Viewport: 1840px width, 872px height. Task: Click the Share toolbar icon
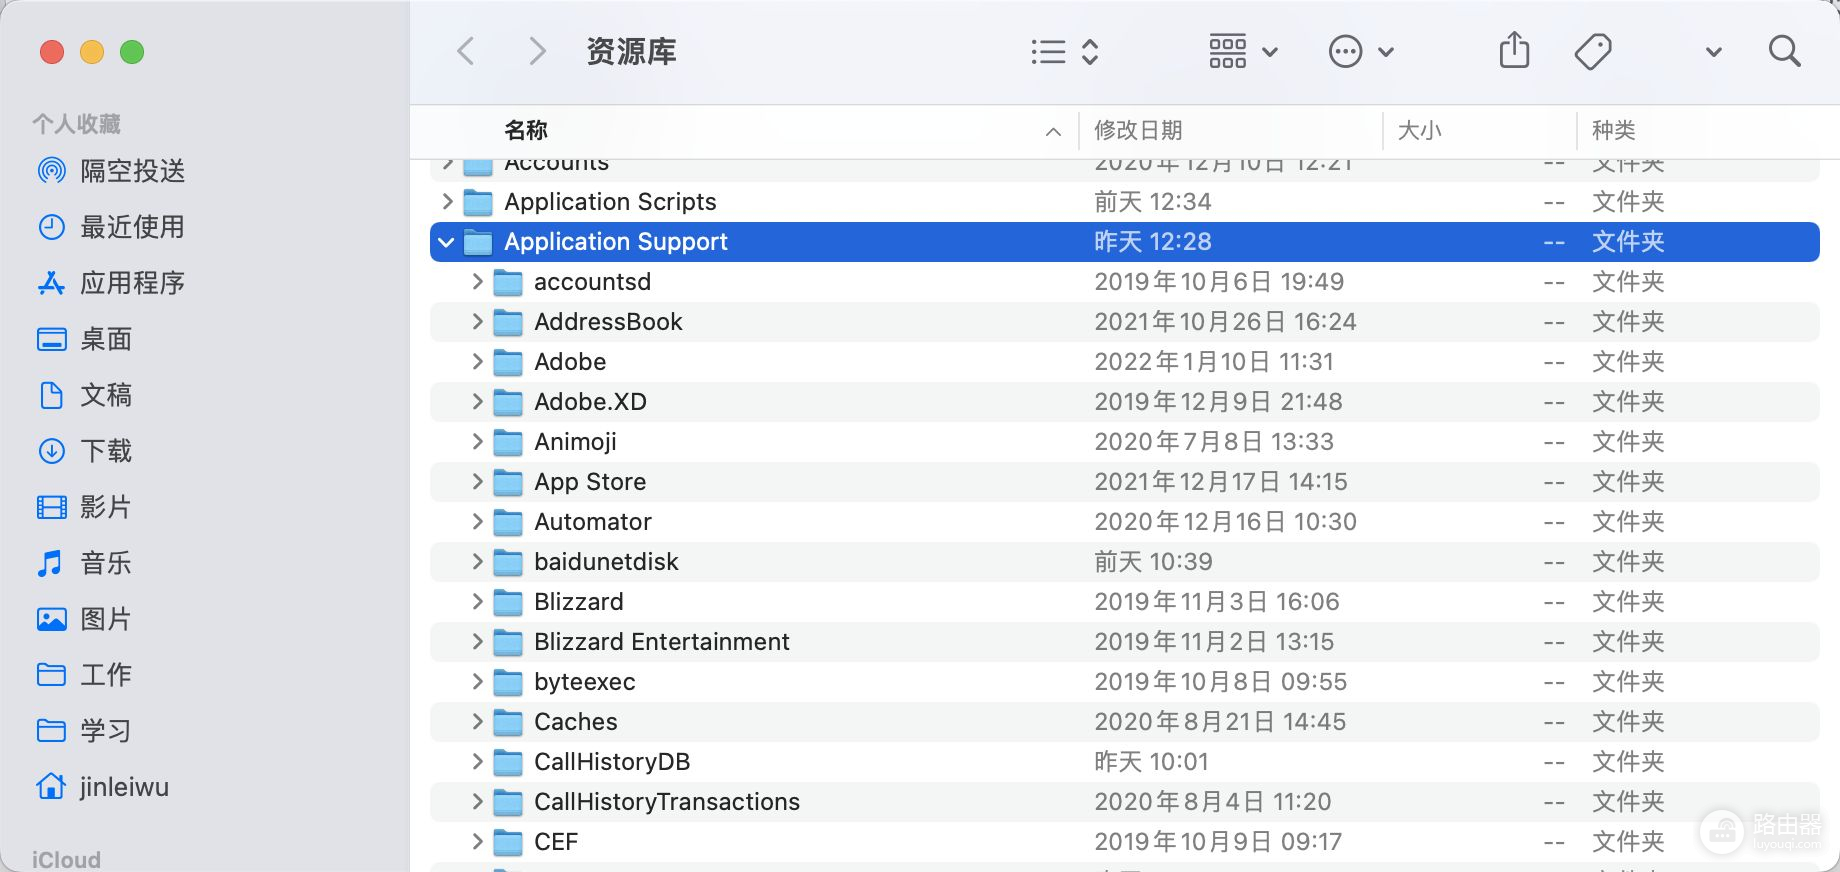(1514, 51)
